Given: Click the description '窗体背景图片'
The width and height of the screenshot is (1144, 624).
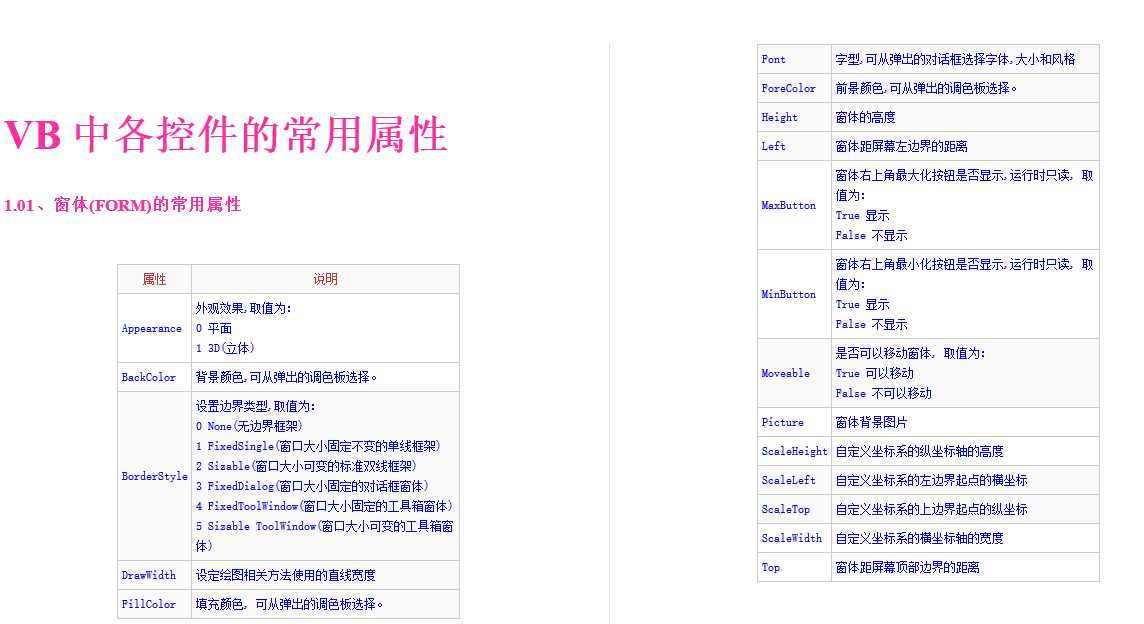Looking at the screenshot, I should 871,422.
